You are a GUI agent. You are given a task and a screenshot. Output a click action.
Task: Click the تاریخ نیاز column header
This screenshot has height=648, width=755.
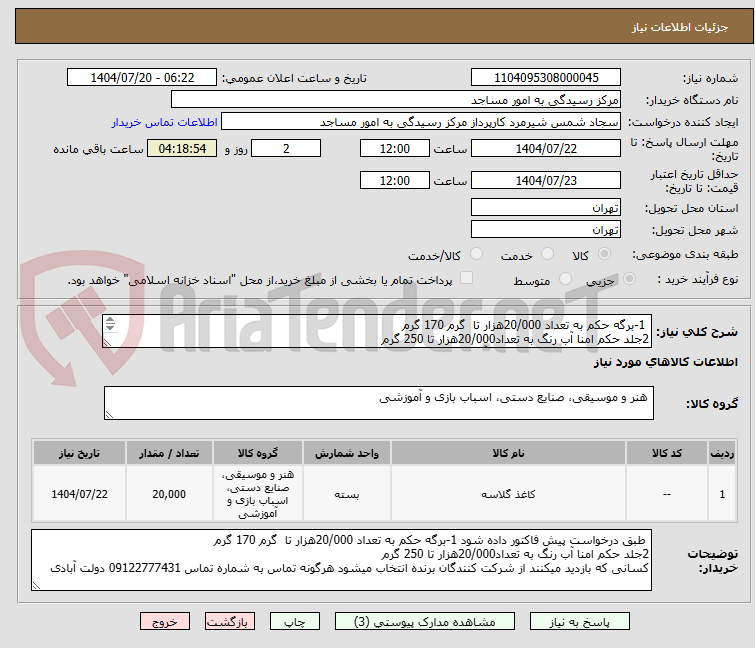click(79, 453)
